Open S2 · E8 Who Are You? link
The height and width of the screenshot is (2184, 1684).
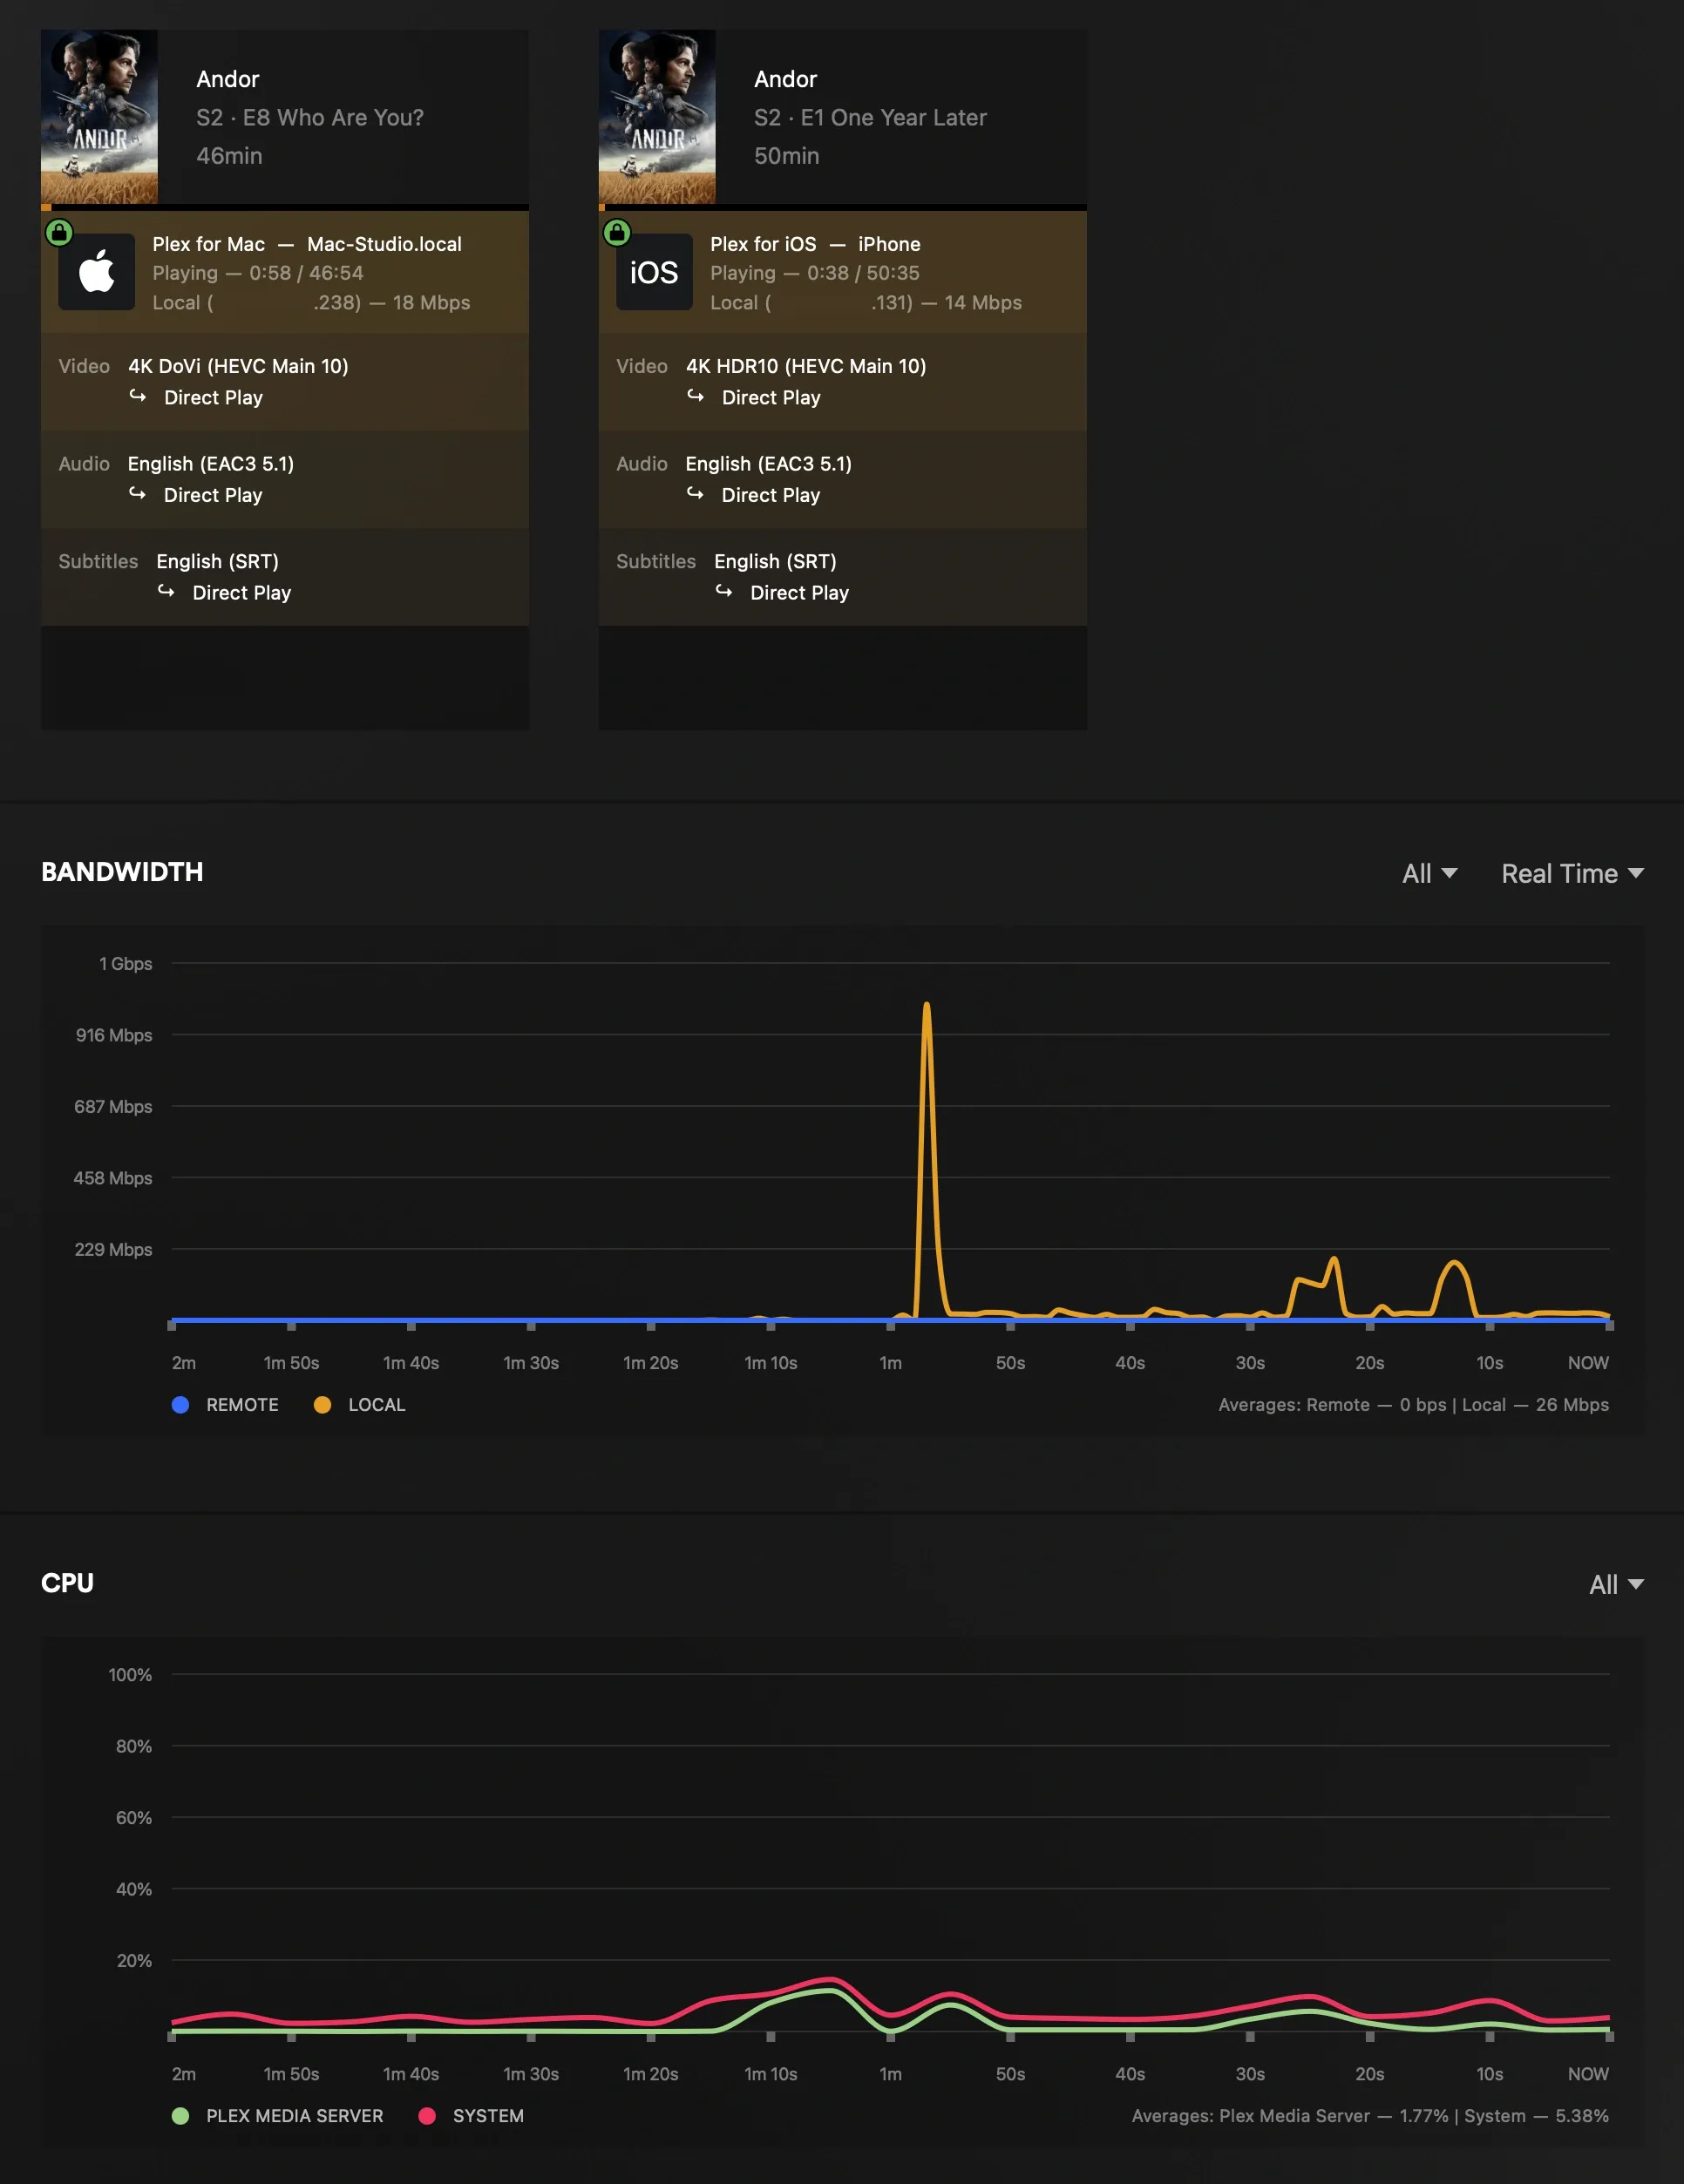tap(310, 118)
